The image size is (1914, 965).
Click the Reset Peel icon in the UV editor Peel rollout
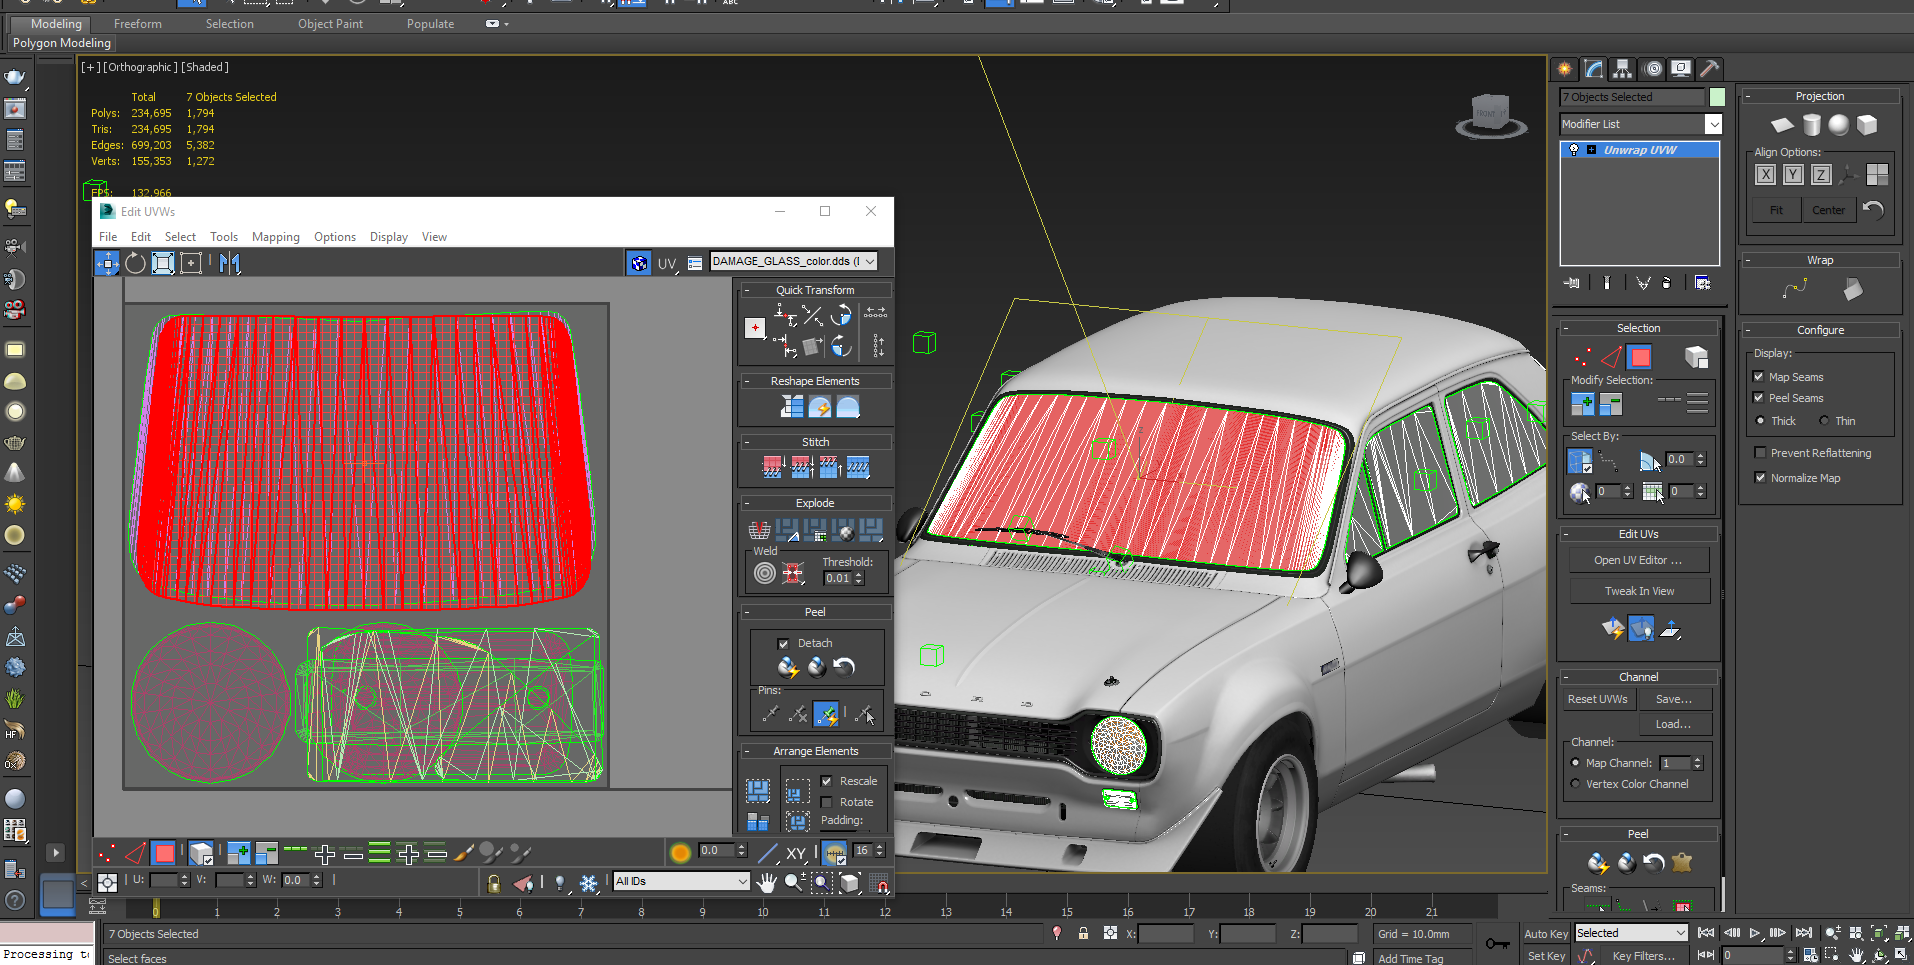(845, 666)
